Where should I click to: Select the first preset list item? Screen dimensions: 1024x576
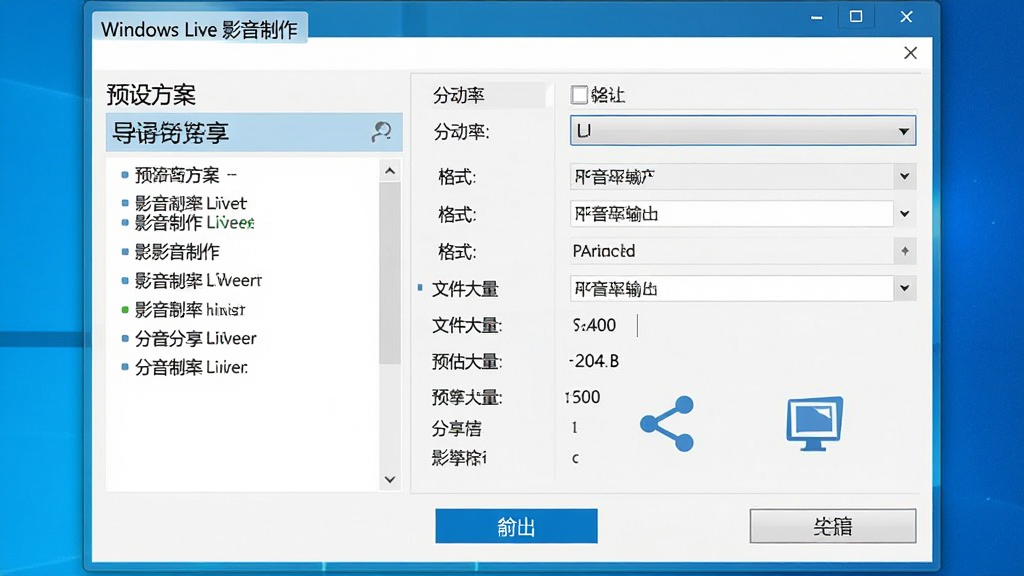point(179,175)
